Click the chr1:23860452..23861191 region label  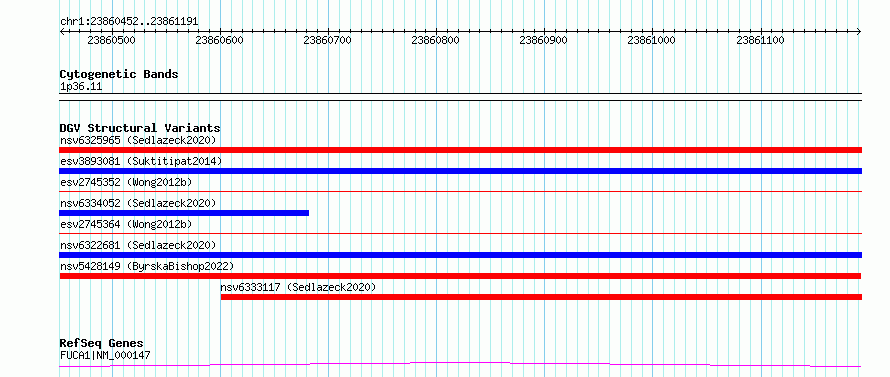[129, 22]
